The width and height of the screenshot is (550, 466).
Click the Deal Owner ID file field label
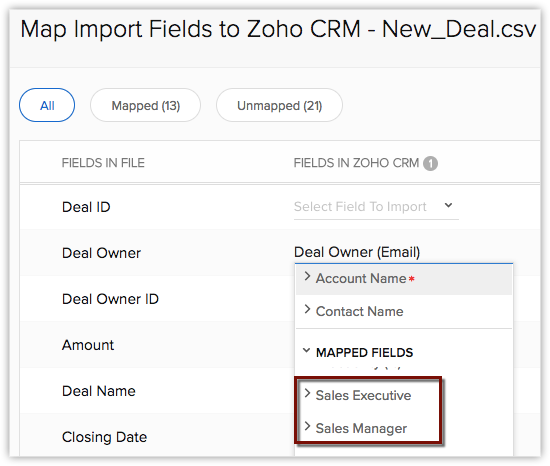[110, 299]
